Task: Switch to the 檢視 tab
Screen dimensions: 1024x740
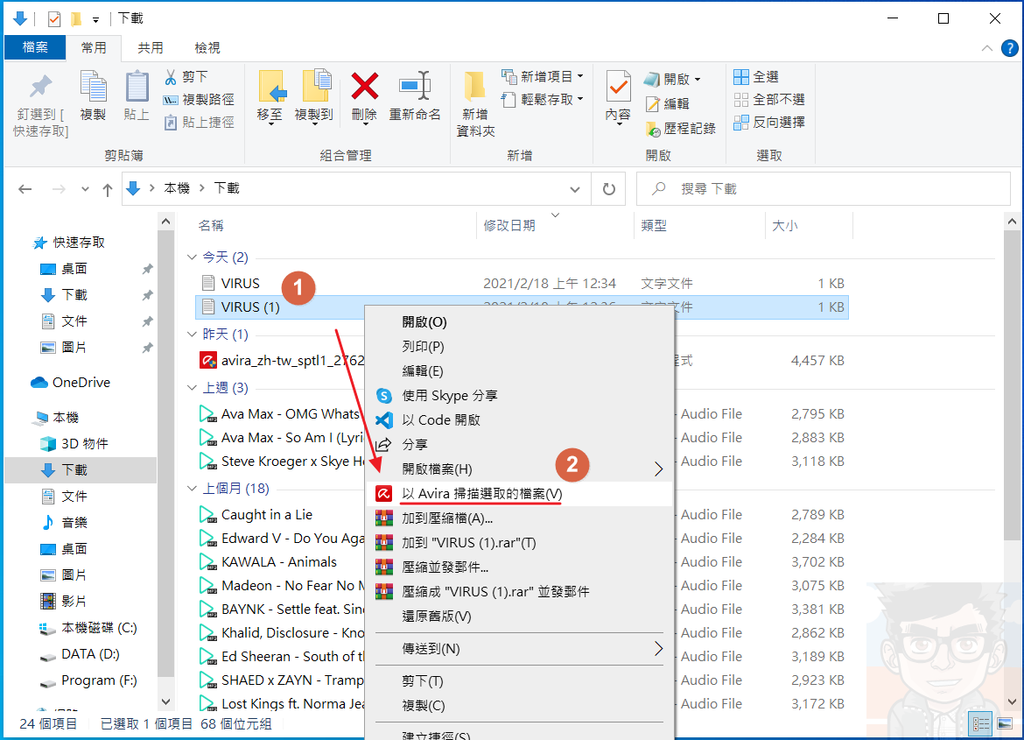Action: click(207, 48)
